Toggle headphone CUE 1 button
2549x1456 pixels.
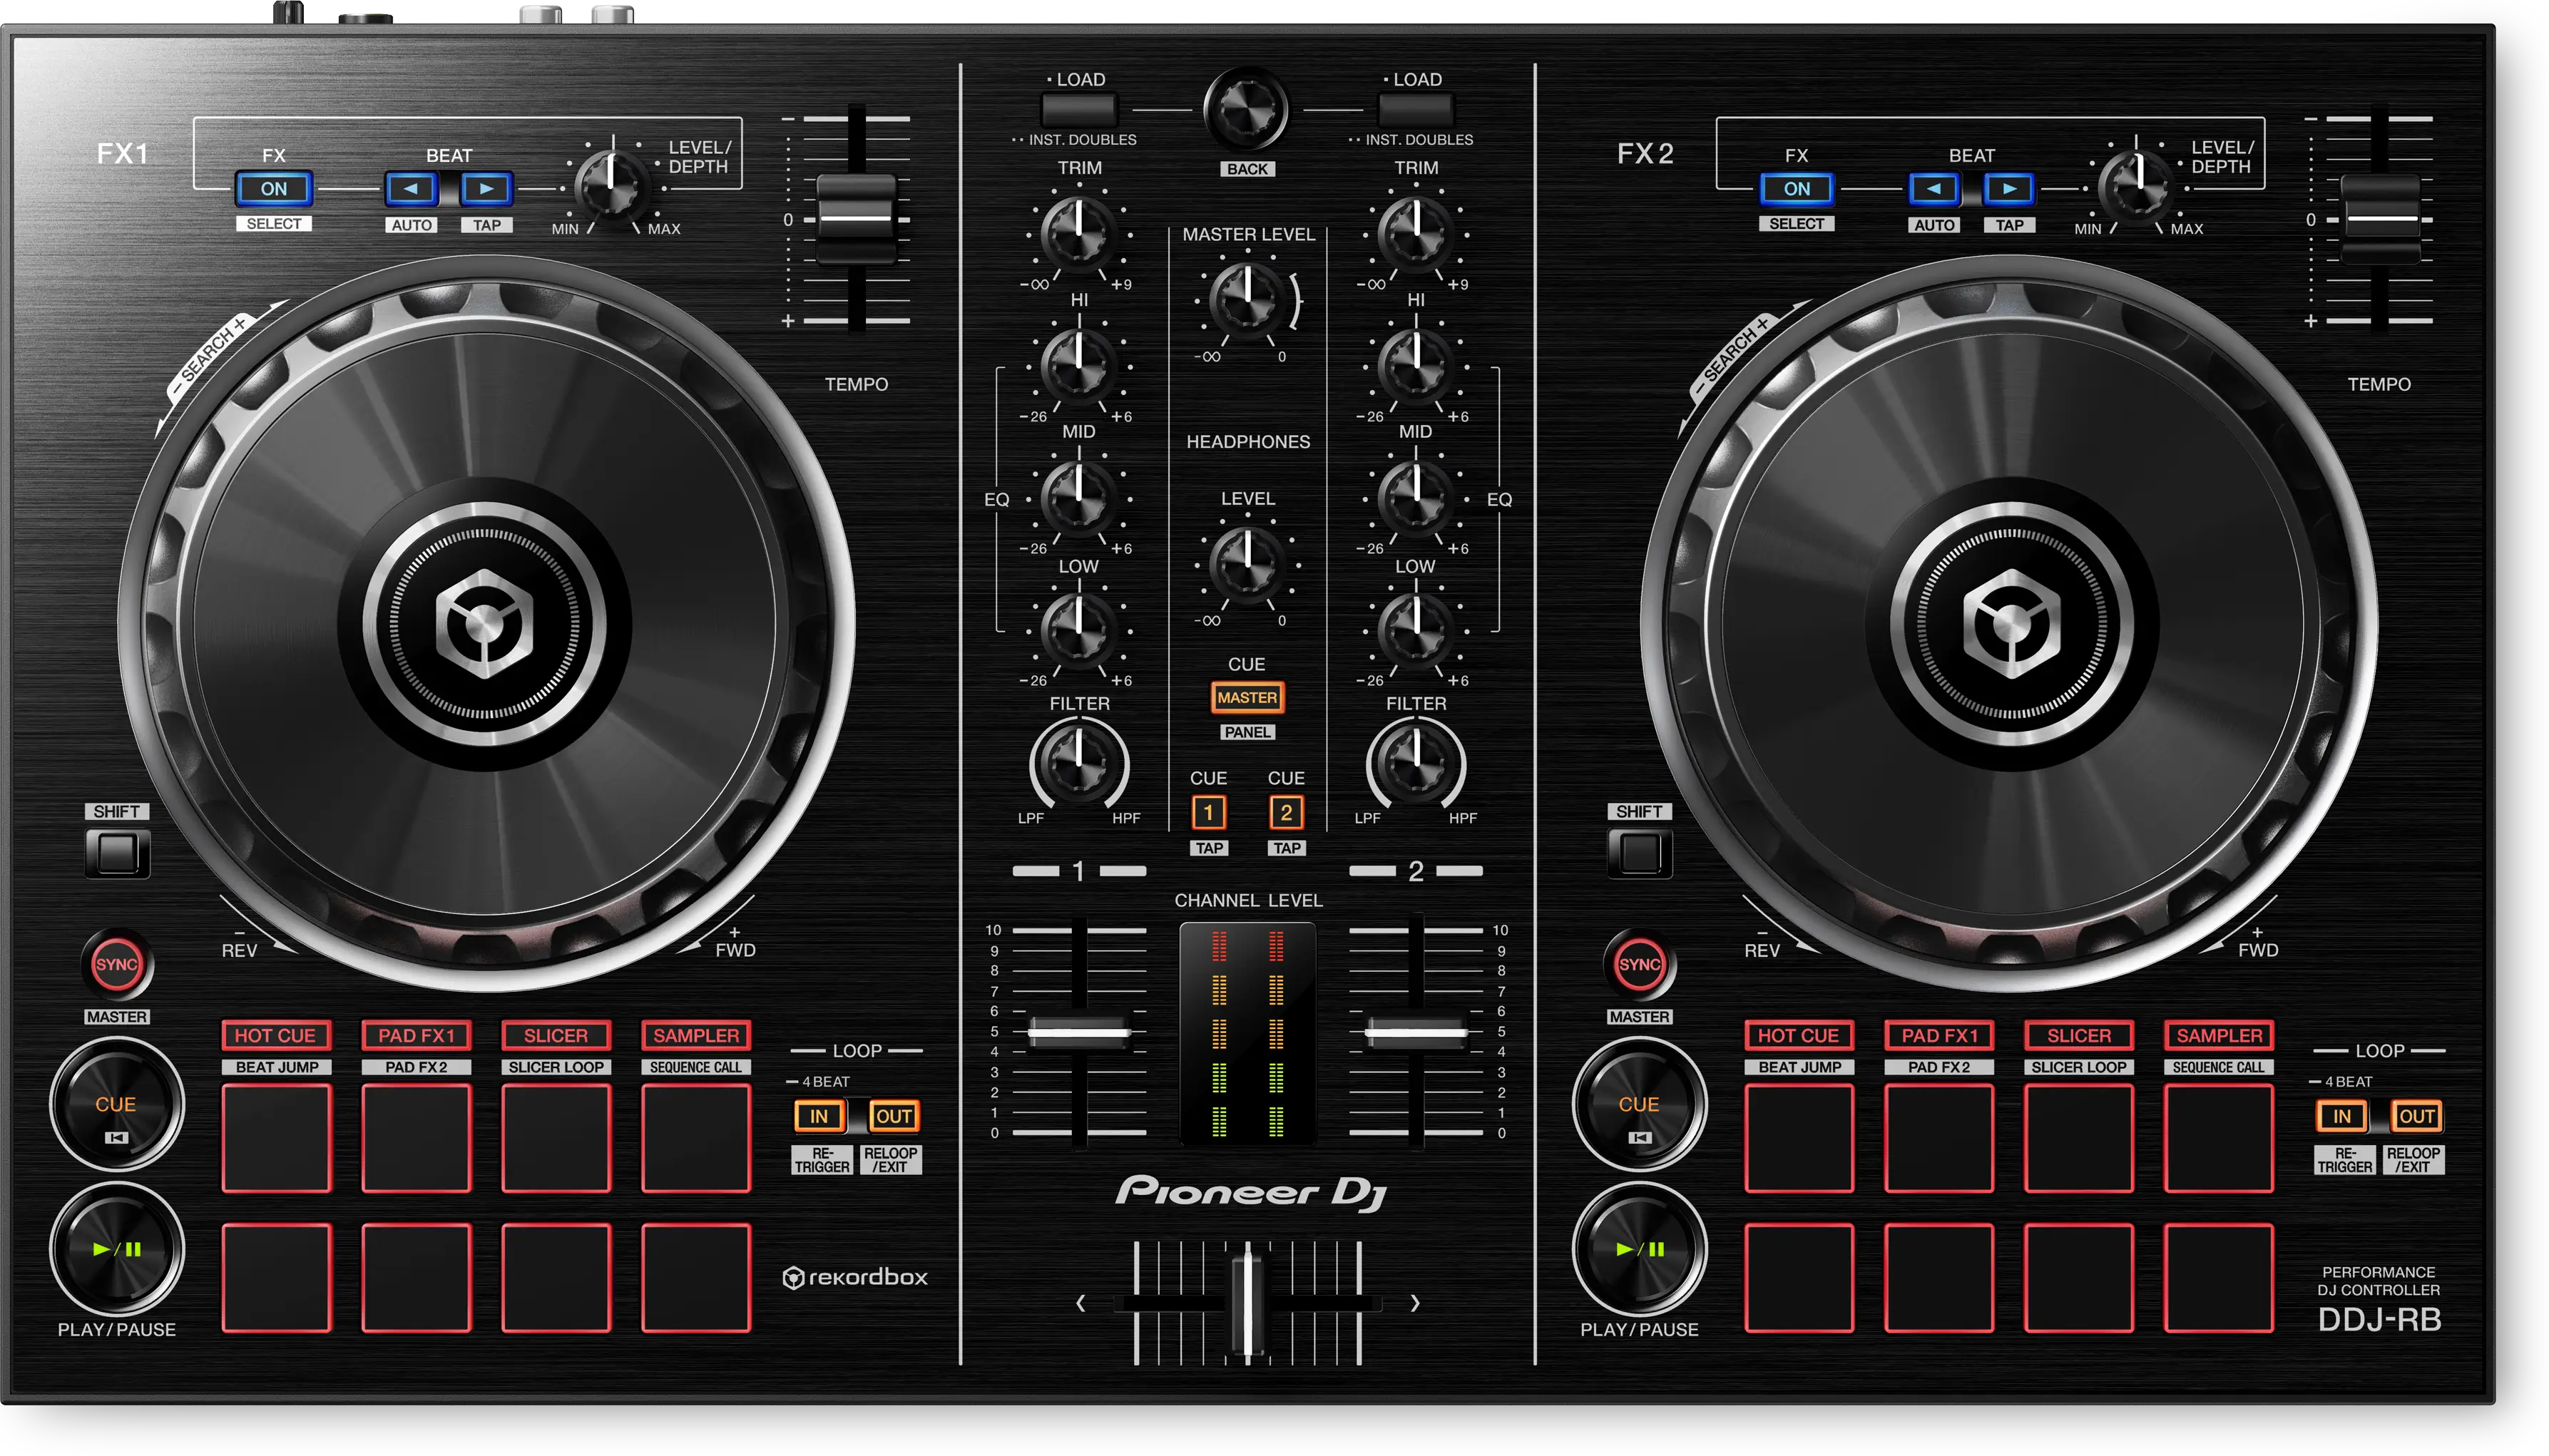(1208, 813)
